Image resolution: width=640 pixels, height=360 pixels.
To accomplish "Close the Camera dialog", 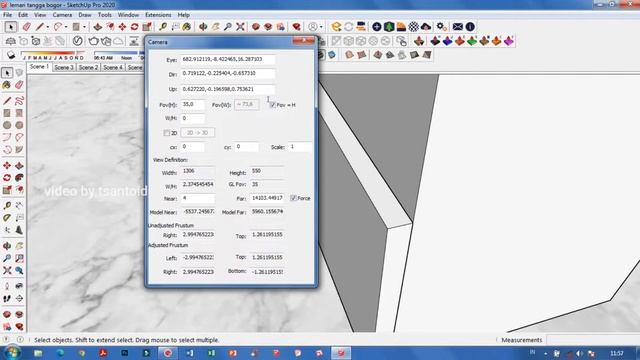I will click(x=304, y=40).
